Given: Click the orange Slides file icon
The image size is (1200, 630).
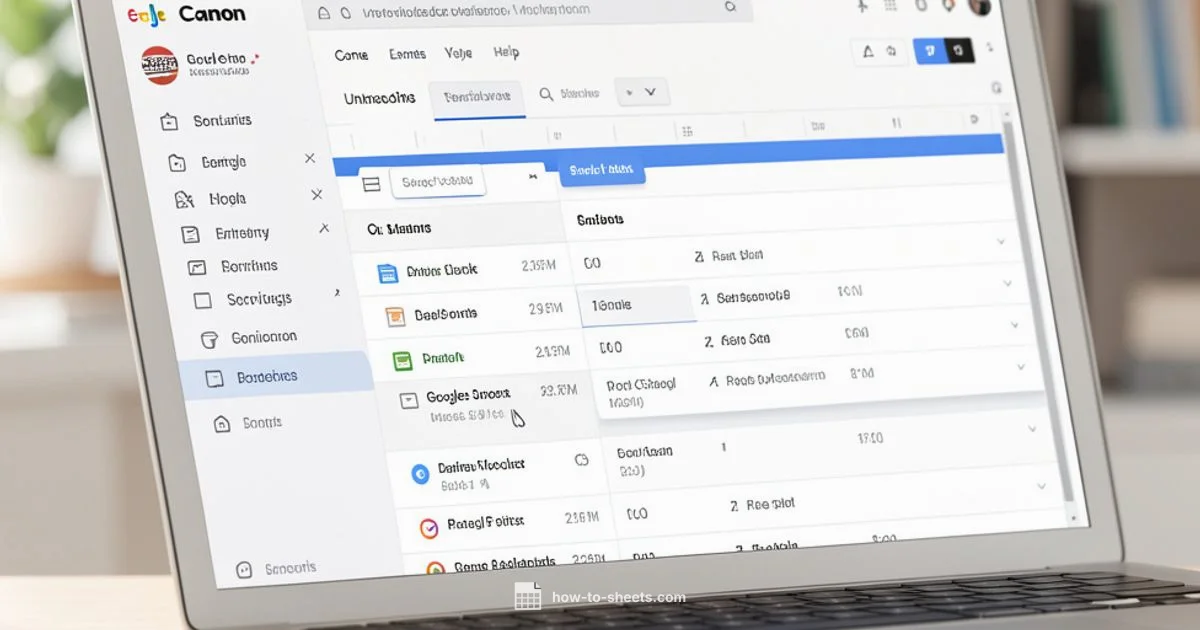Looking at the screenshot, I should click(x=396, y=317).
